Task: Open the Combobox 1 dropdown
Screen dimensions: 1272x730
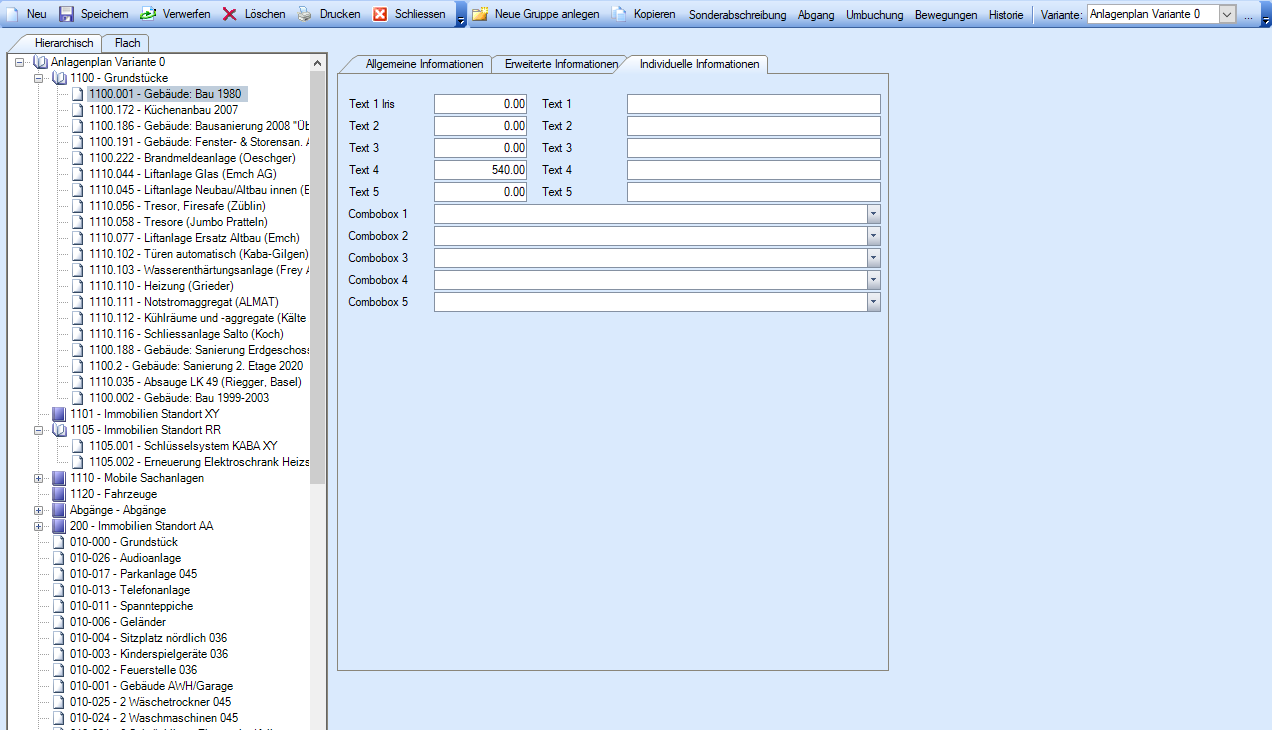Action: point(873,214)
